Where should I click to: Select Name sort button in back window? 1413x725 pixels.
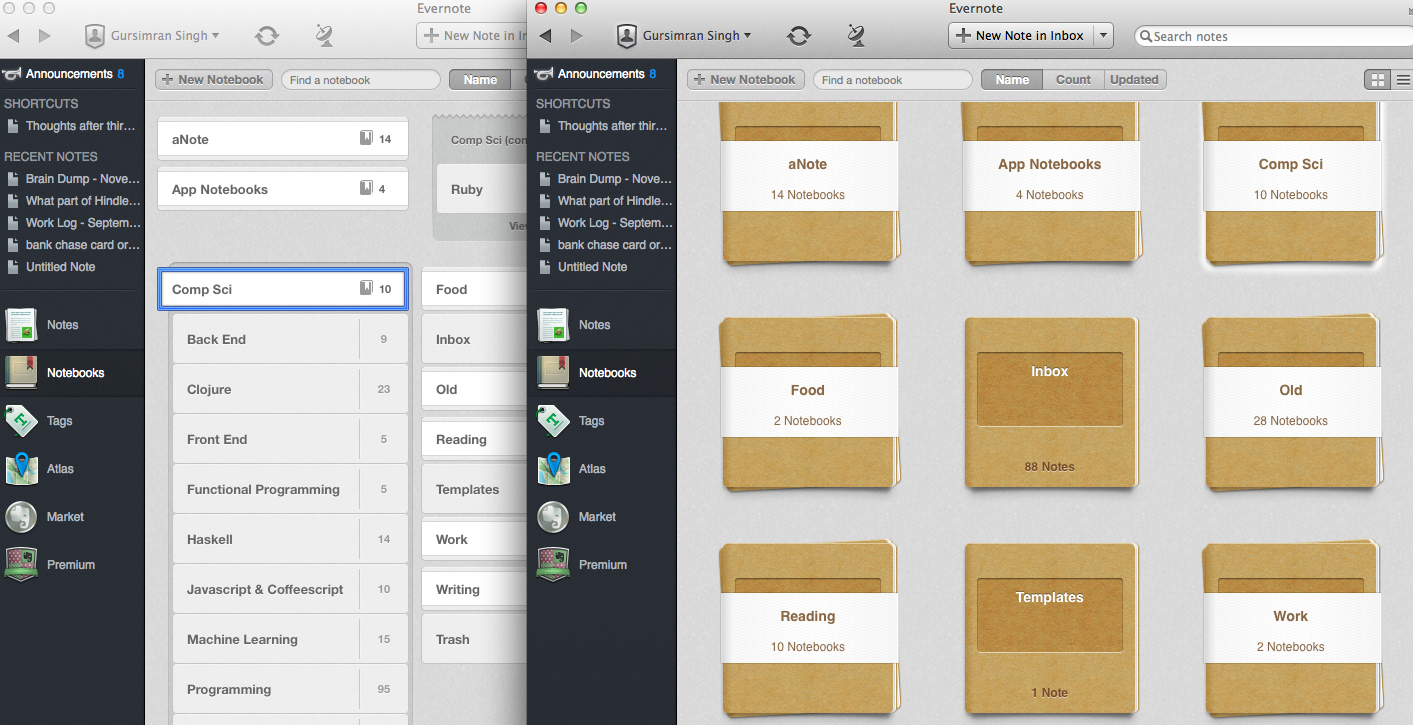480,80
